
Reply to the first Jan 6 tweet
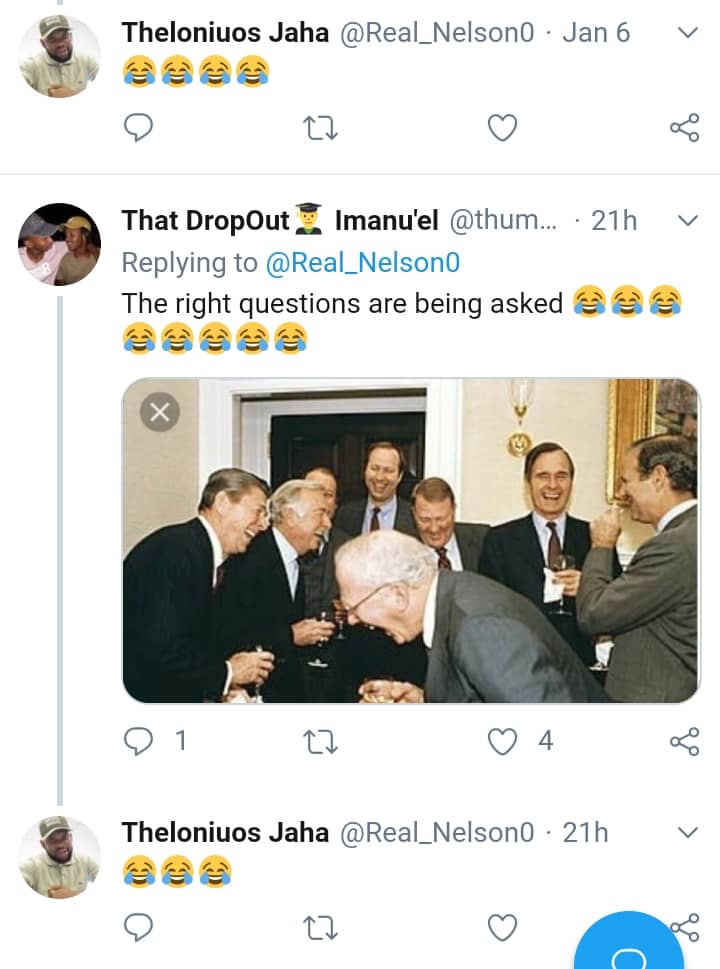[x=139, y=127]
